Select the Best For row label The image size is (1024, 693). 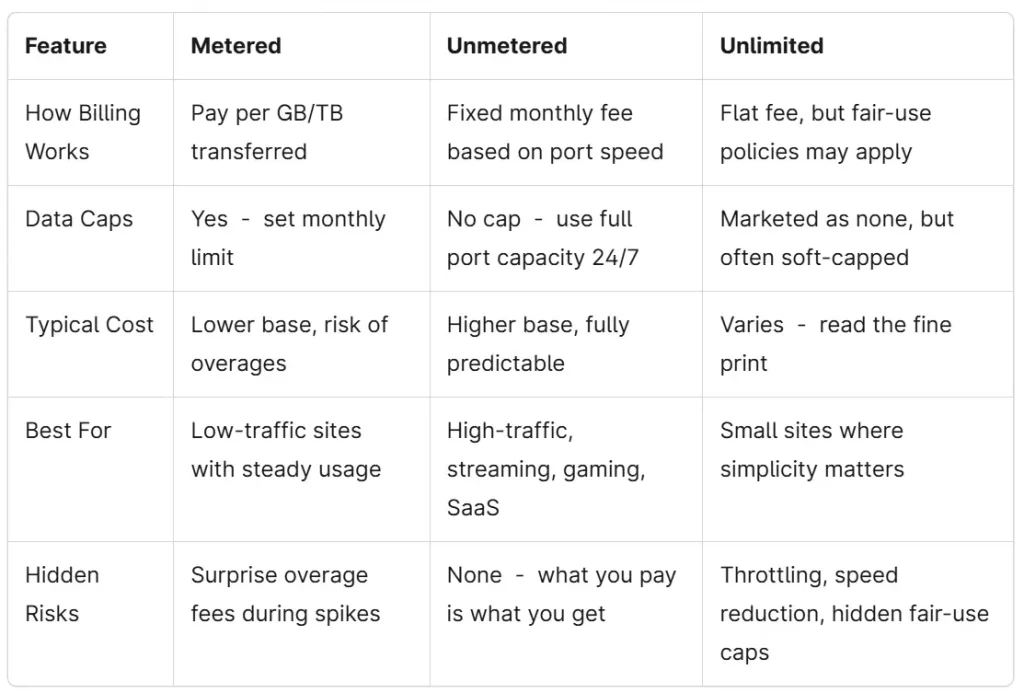click(x=68, y=431)
